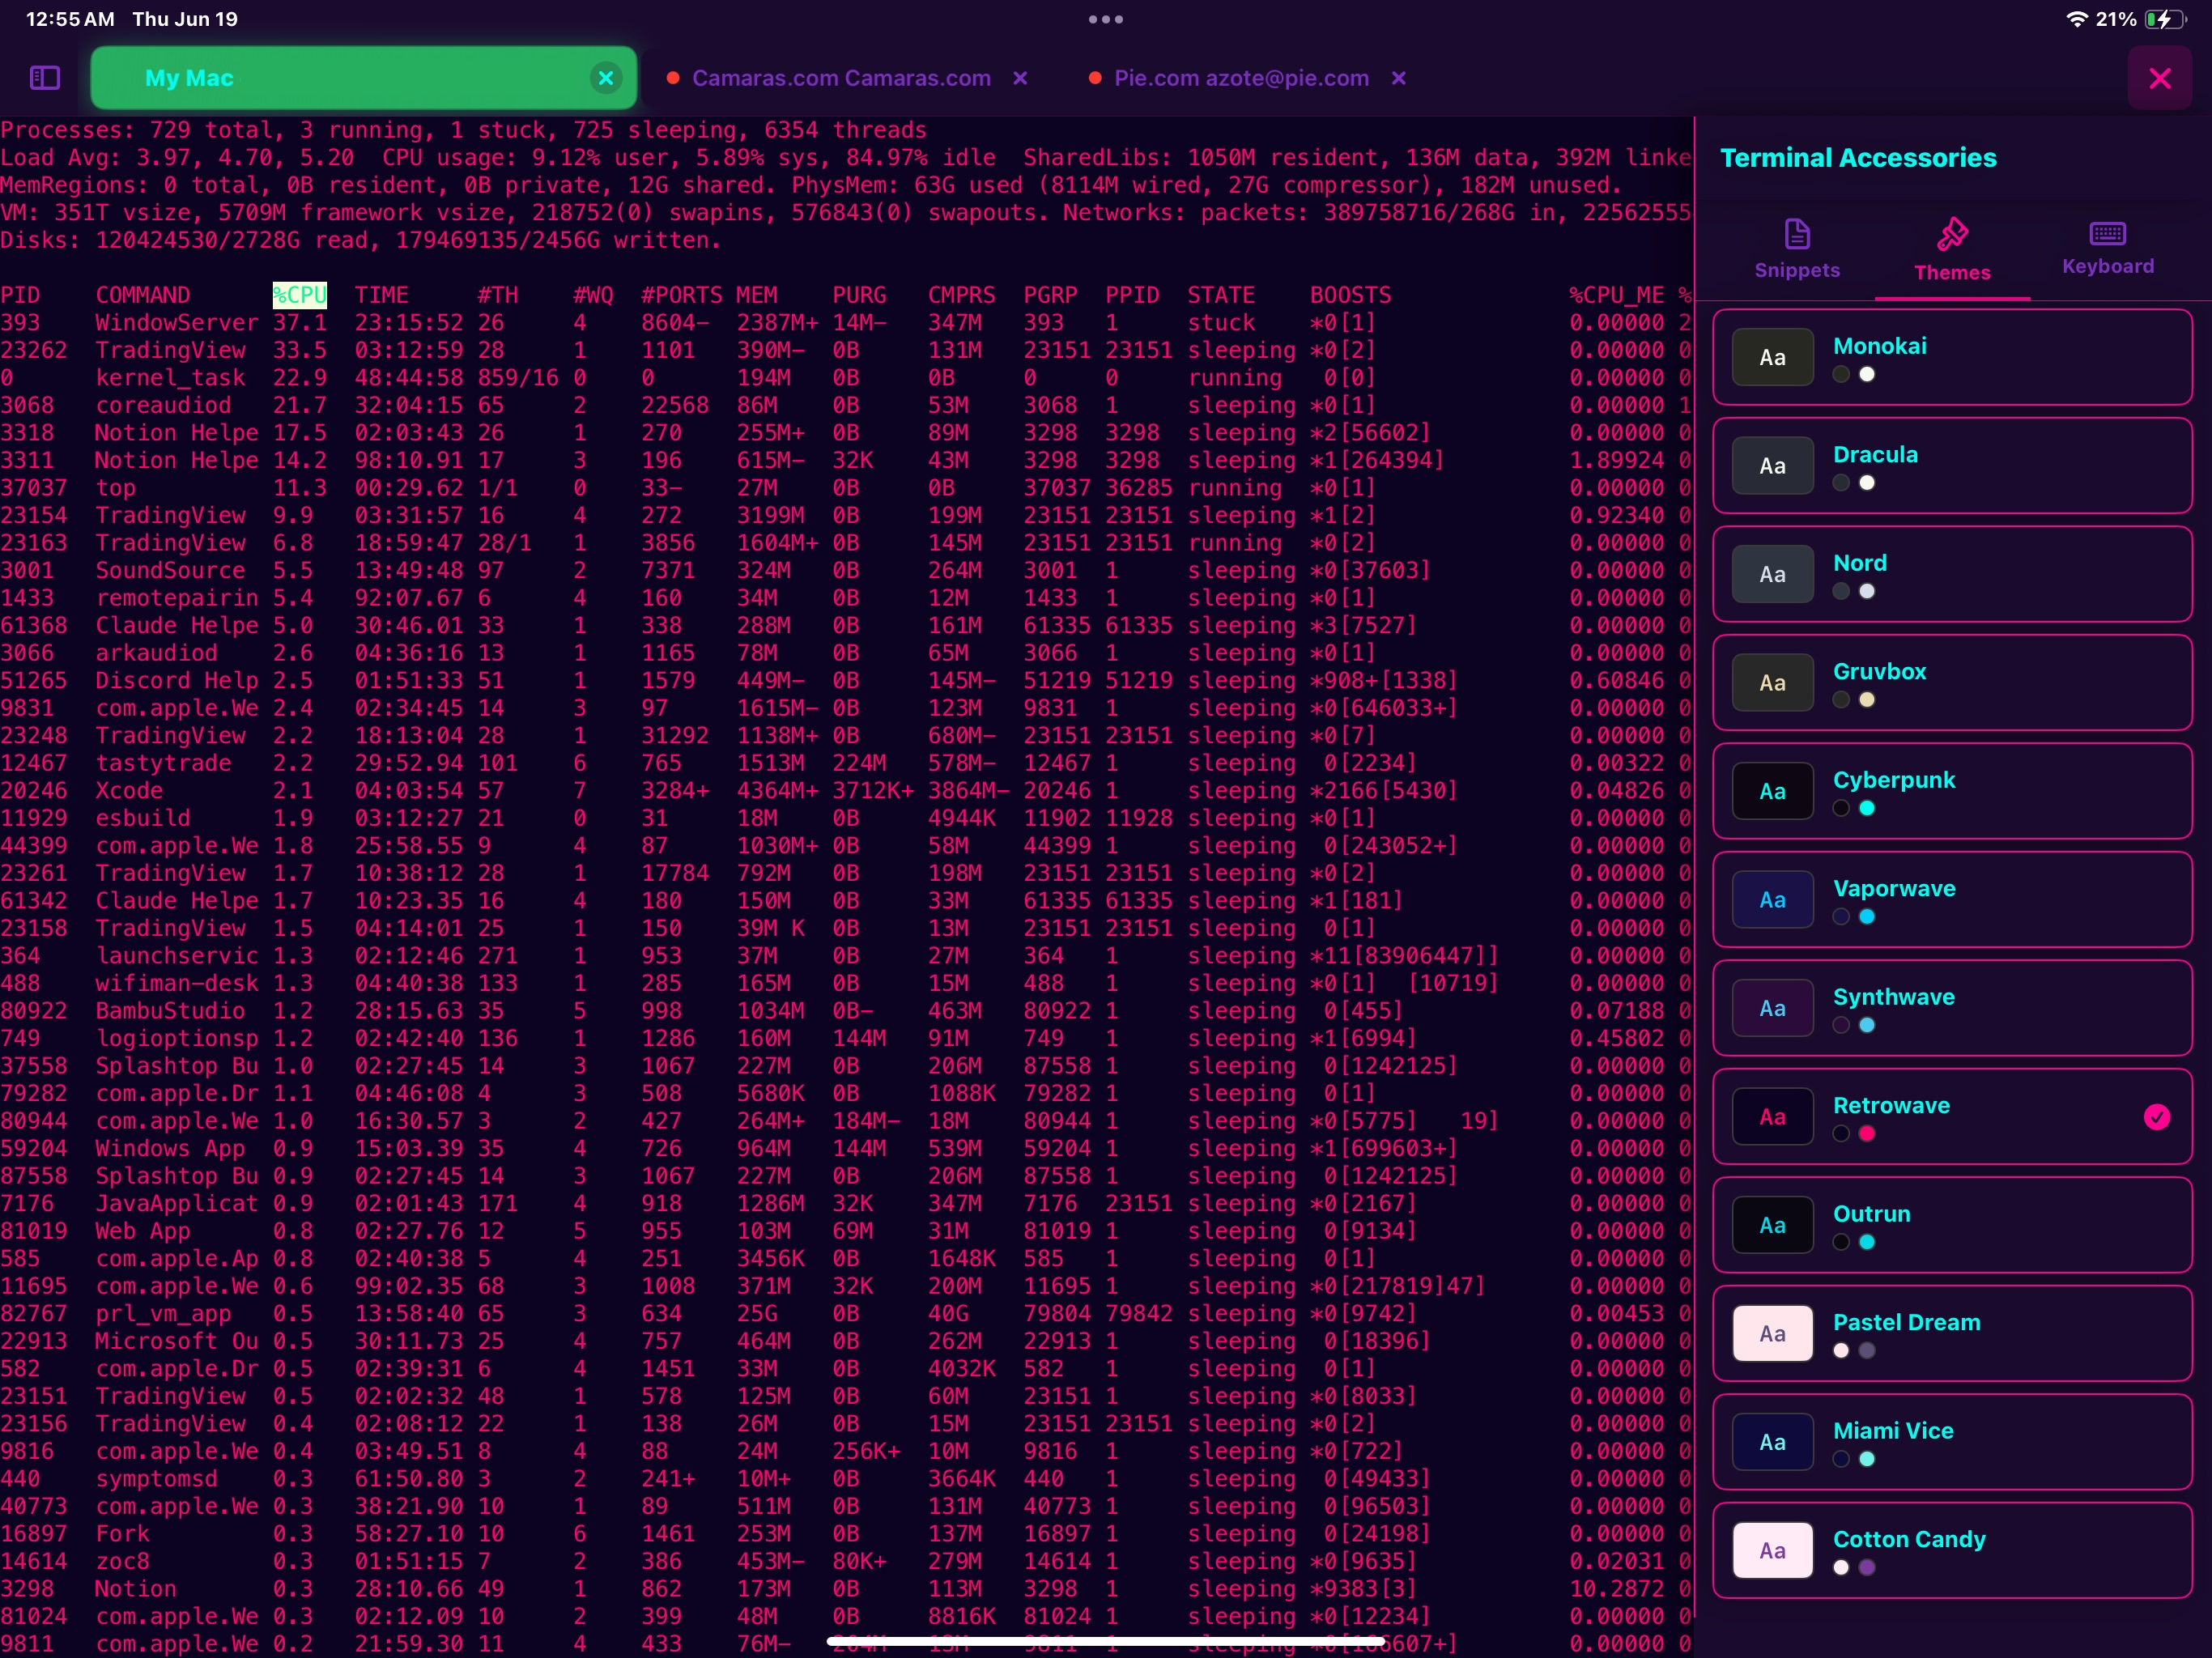Open the Keyboard tab

click(2108, 250)
